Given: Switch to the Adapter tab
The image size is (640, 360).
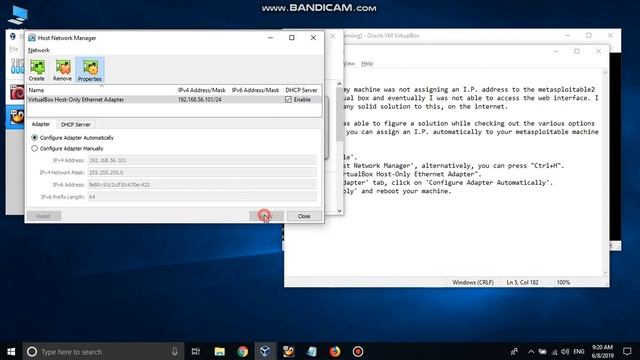Looking at the screenshot, I should point(41,124).
